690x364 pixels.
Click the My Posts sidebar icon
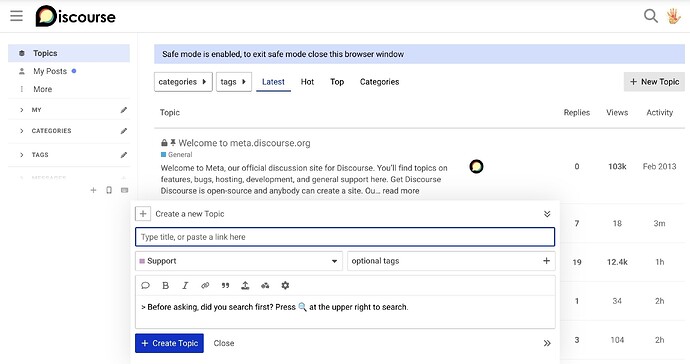click(22, 71)
